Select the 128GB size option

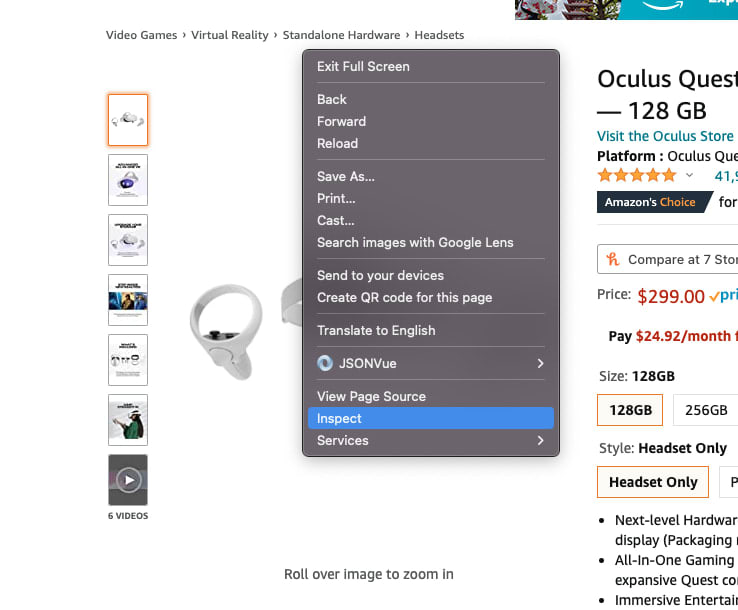point(630,410)
